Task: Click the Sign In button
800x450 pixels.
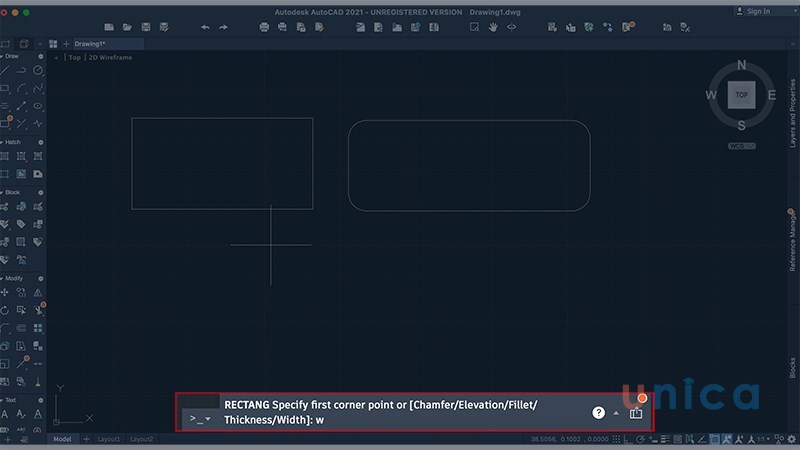Action: pyautogui.click(x=758, y=11)
